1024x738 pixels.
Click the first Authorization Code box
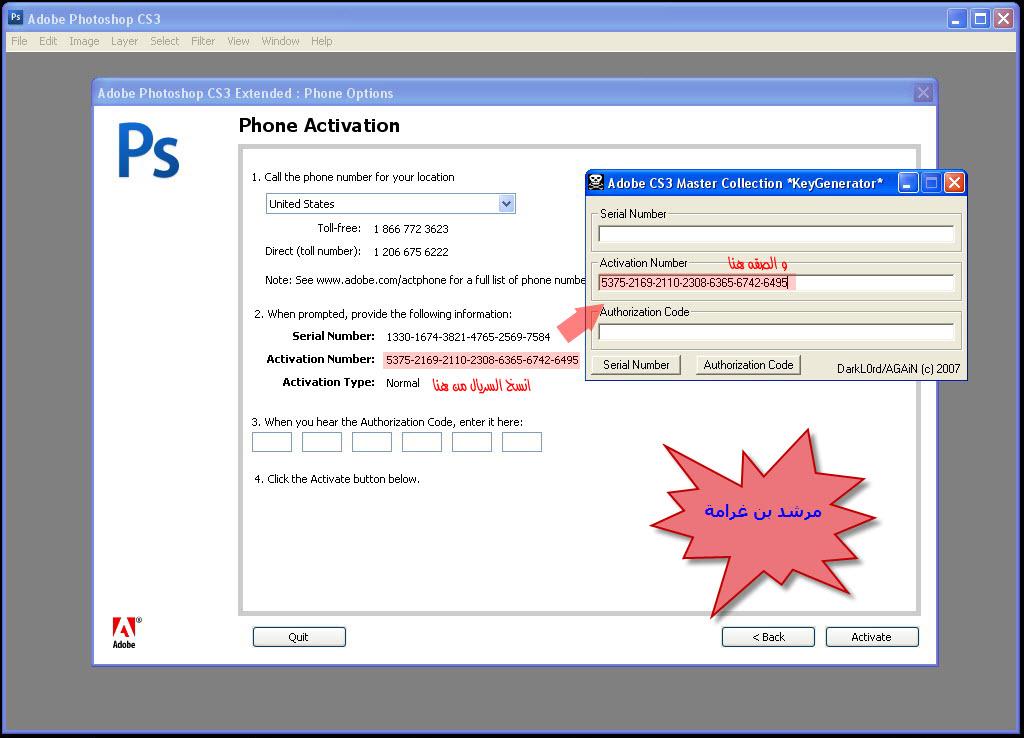point(272,442)
